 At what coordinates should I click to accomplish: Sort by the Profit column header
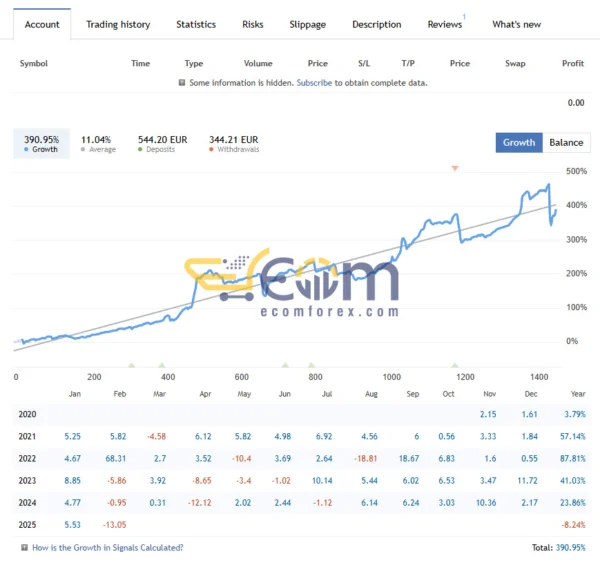coord(573,63)
